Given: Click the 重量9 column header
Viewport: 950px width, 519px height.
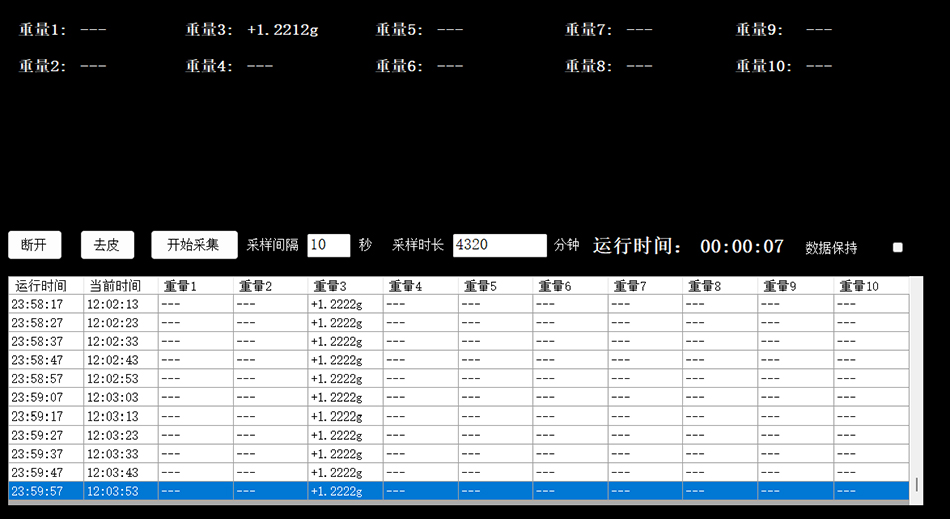Looking at the screenshot, I should tap(796, 286).
